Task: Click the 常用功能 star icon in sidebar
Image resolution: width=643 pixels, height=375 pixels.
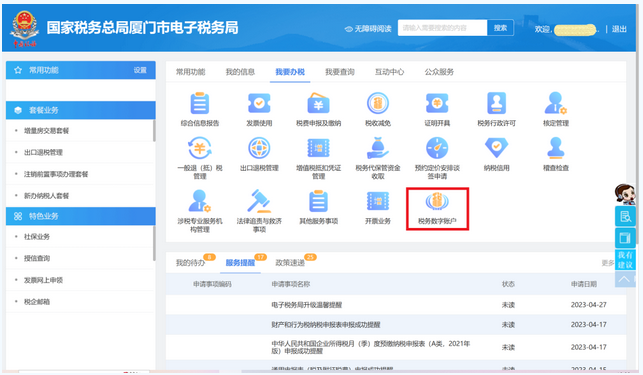Action: (18, 70)
